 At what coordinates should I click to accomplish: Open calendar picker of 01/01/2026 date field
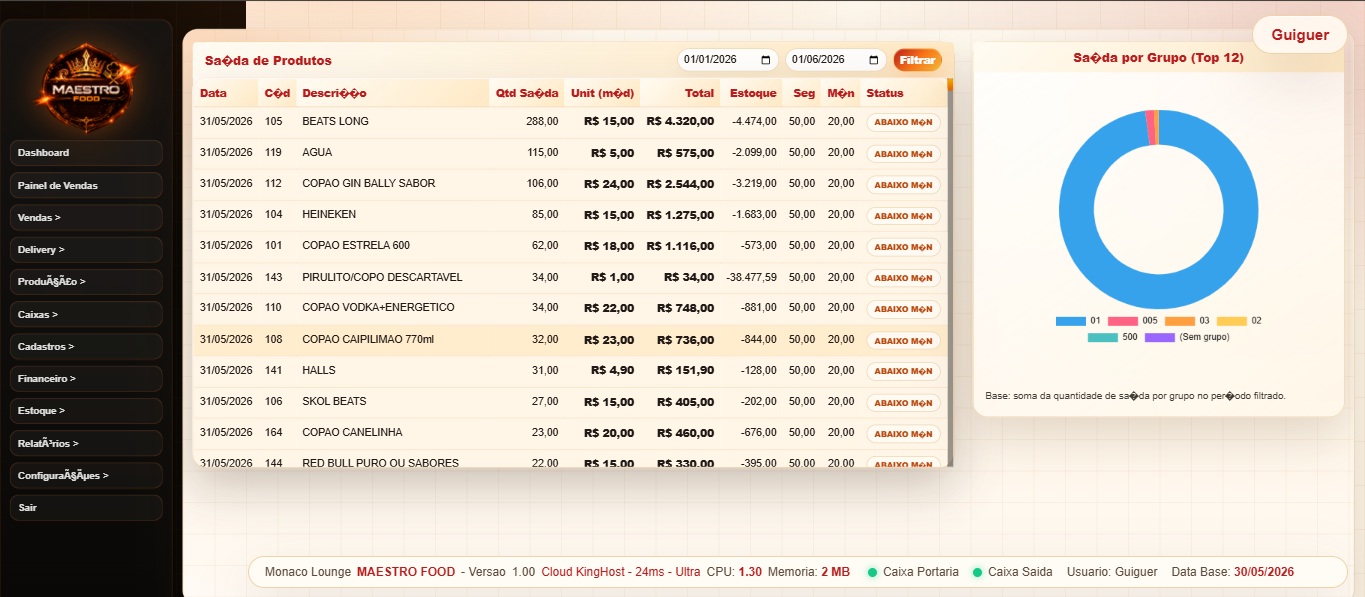click(x=766, y=60)
